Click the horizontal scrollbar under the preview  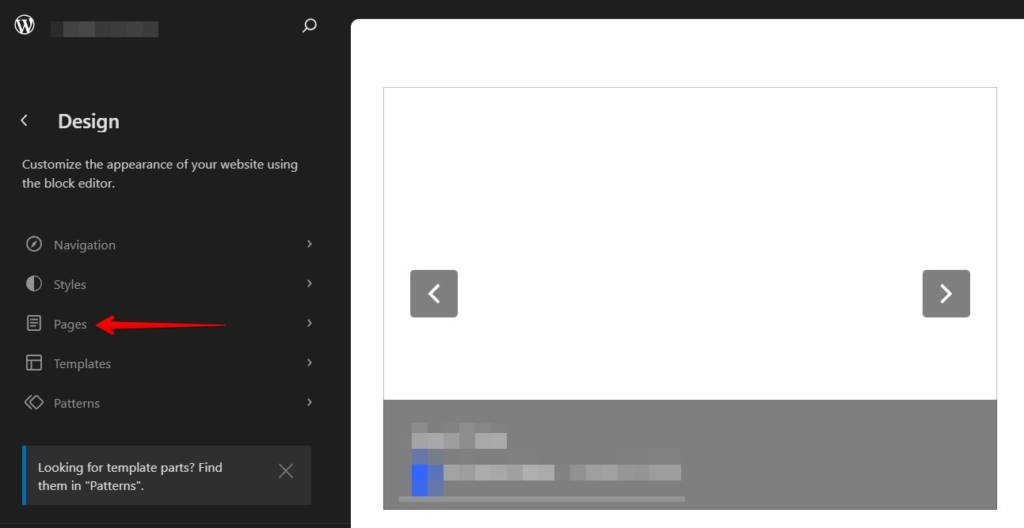coord(541,499)
